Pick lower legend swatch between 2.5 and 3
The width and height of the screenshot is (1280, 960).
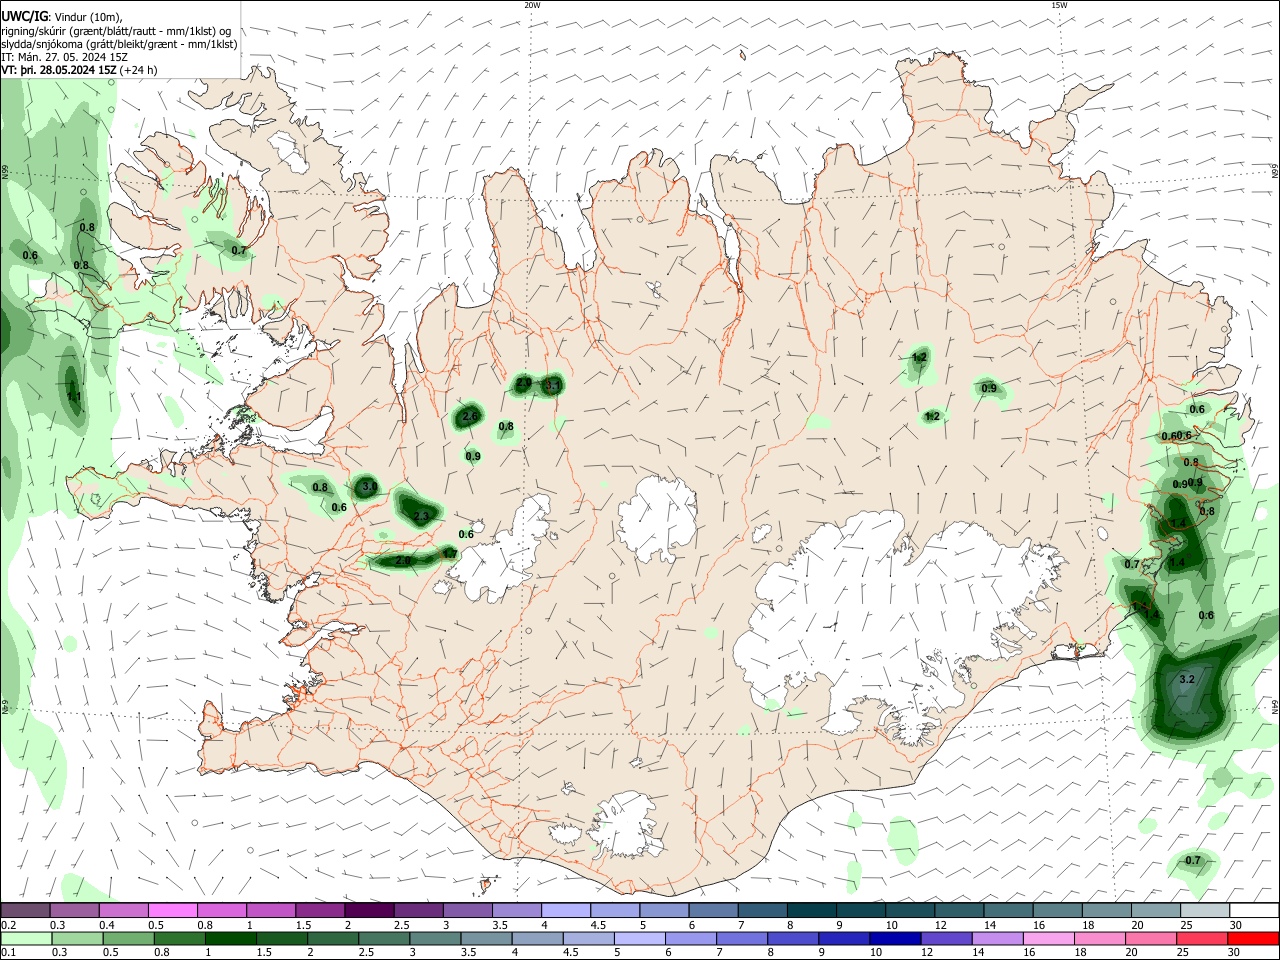pyautogui.click(x=384, y=938)
